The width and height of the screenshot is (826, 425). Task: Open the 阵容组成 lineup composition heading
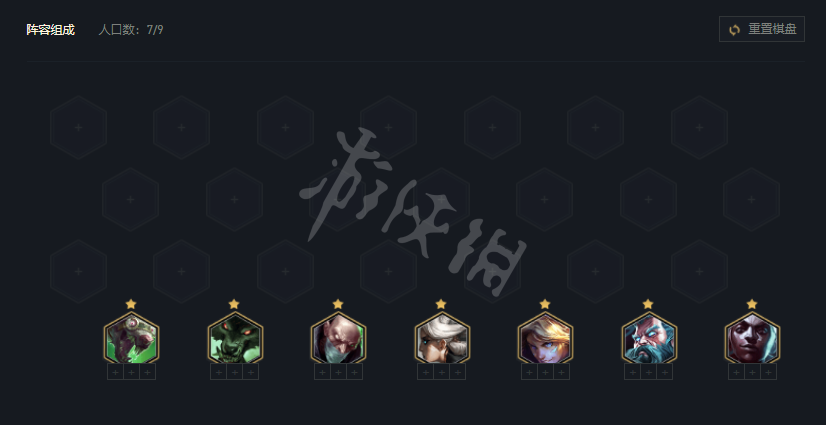(x=51, y=29)
